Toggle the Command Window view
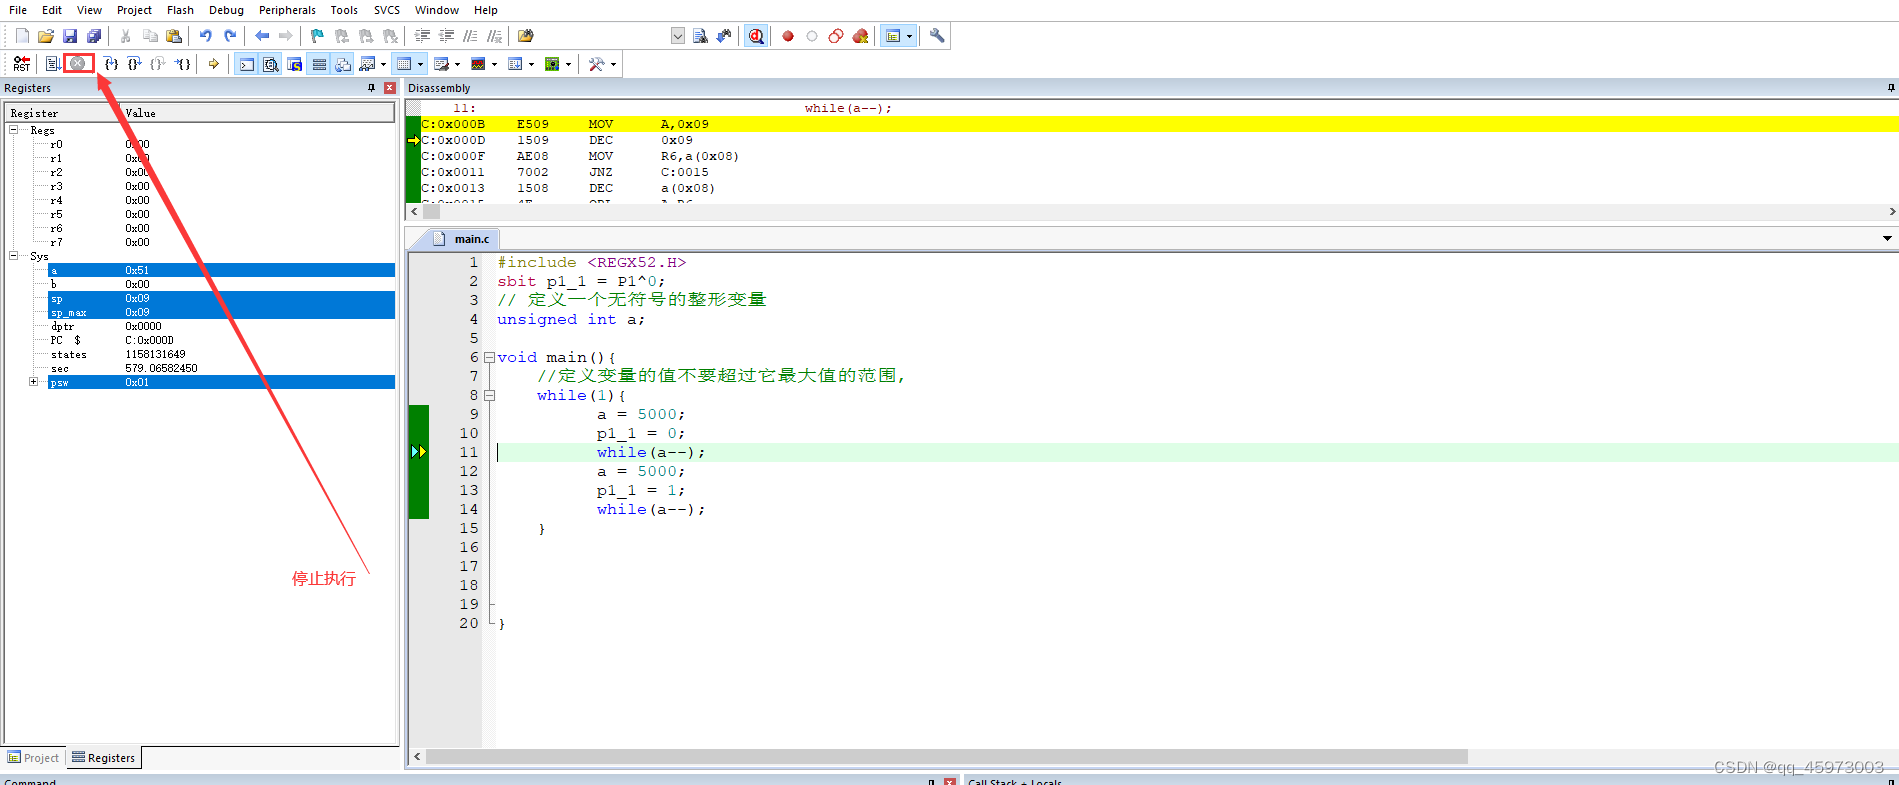 (247, 64)
